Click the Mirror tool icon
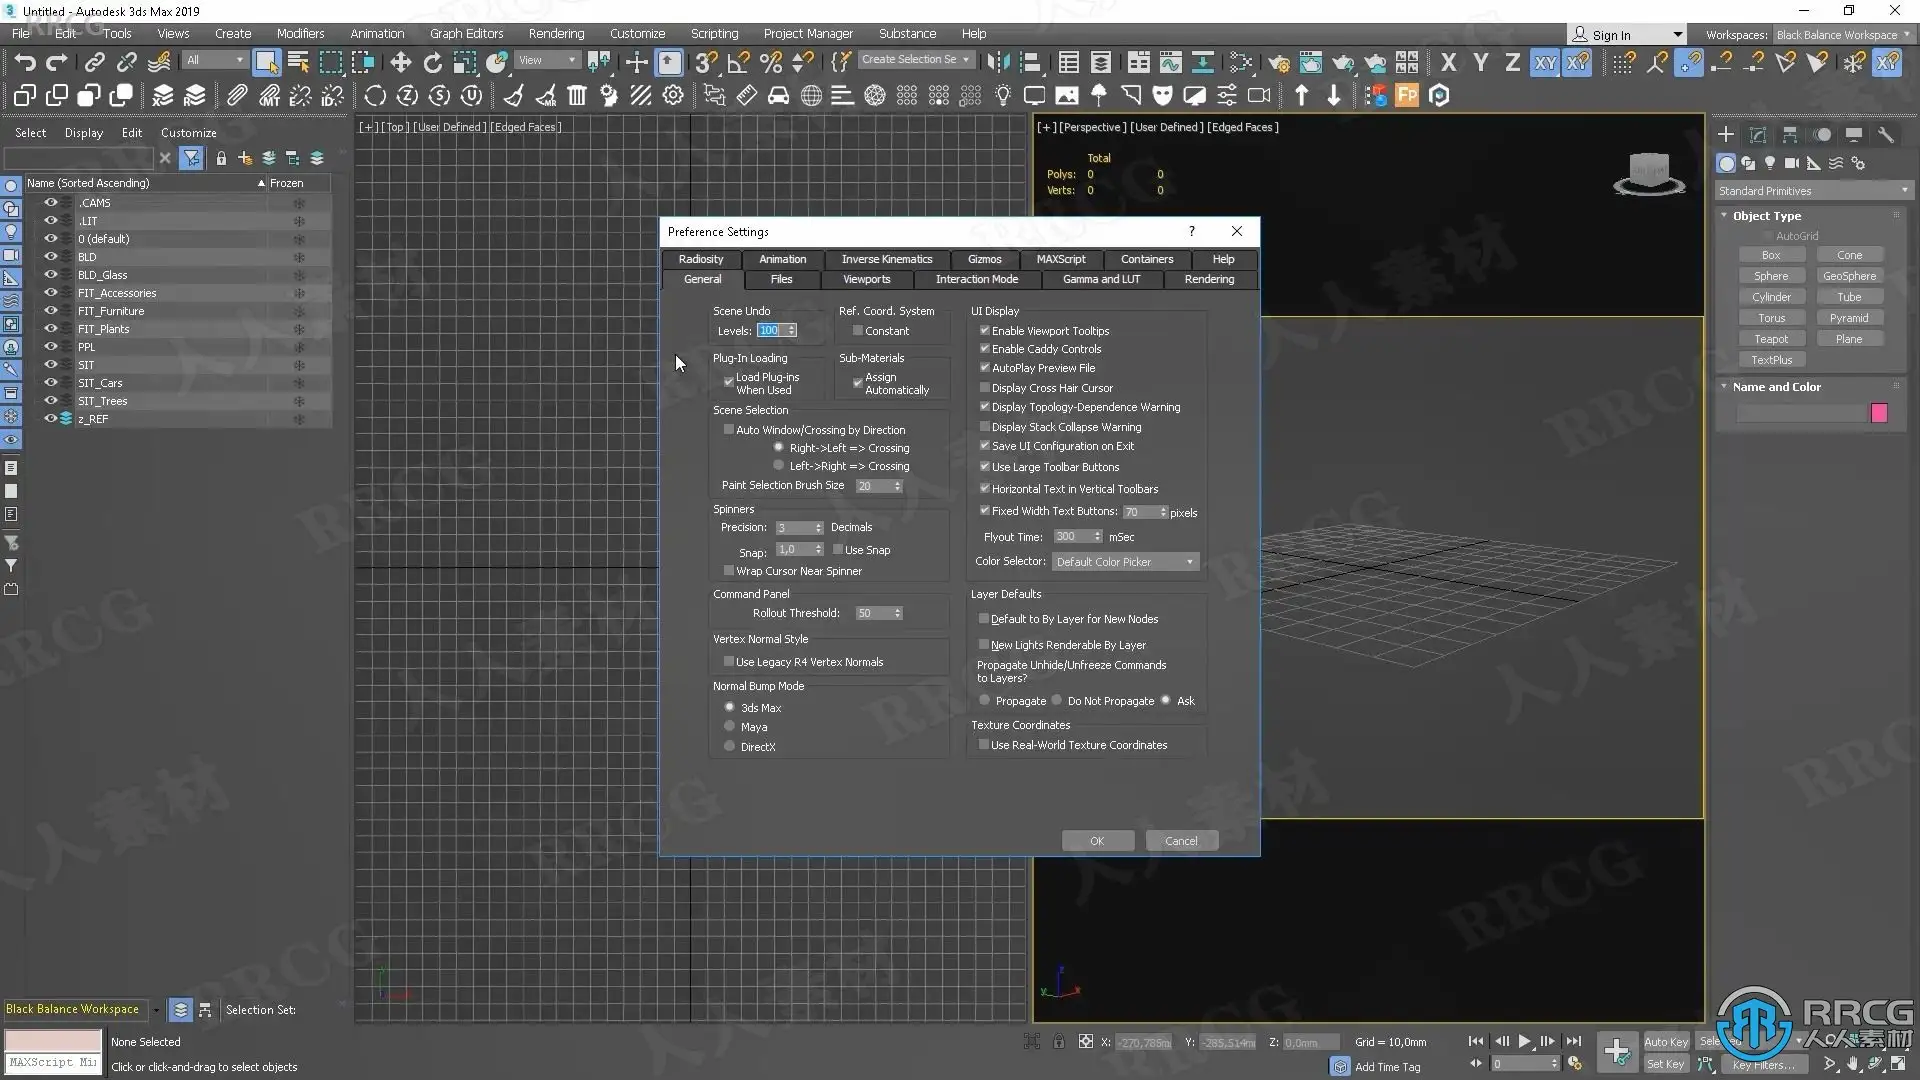Screen dimensions: 1920x1080 click(997, 62)
